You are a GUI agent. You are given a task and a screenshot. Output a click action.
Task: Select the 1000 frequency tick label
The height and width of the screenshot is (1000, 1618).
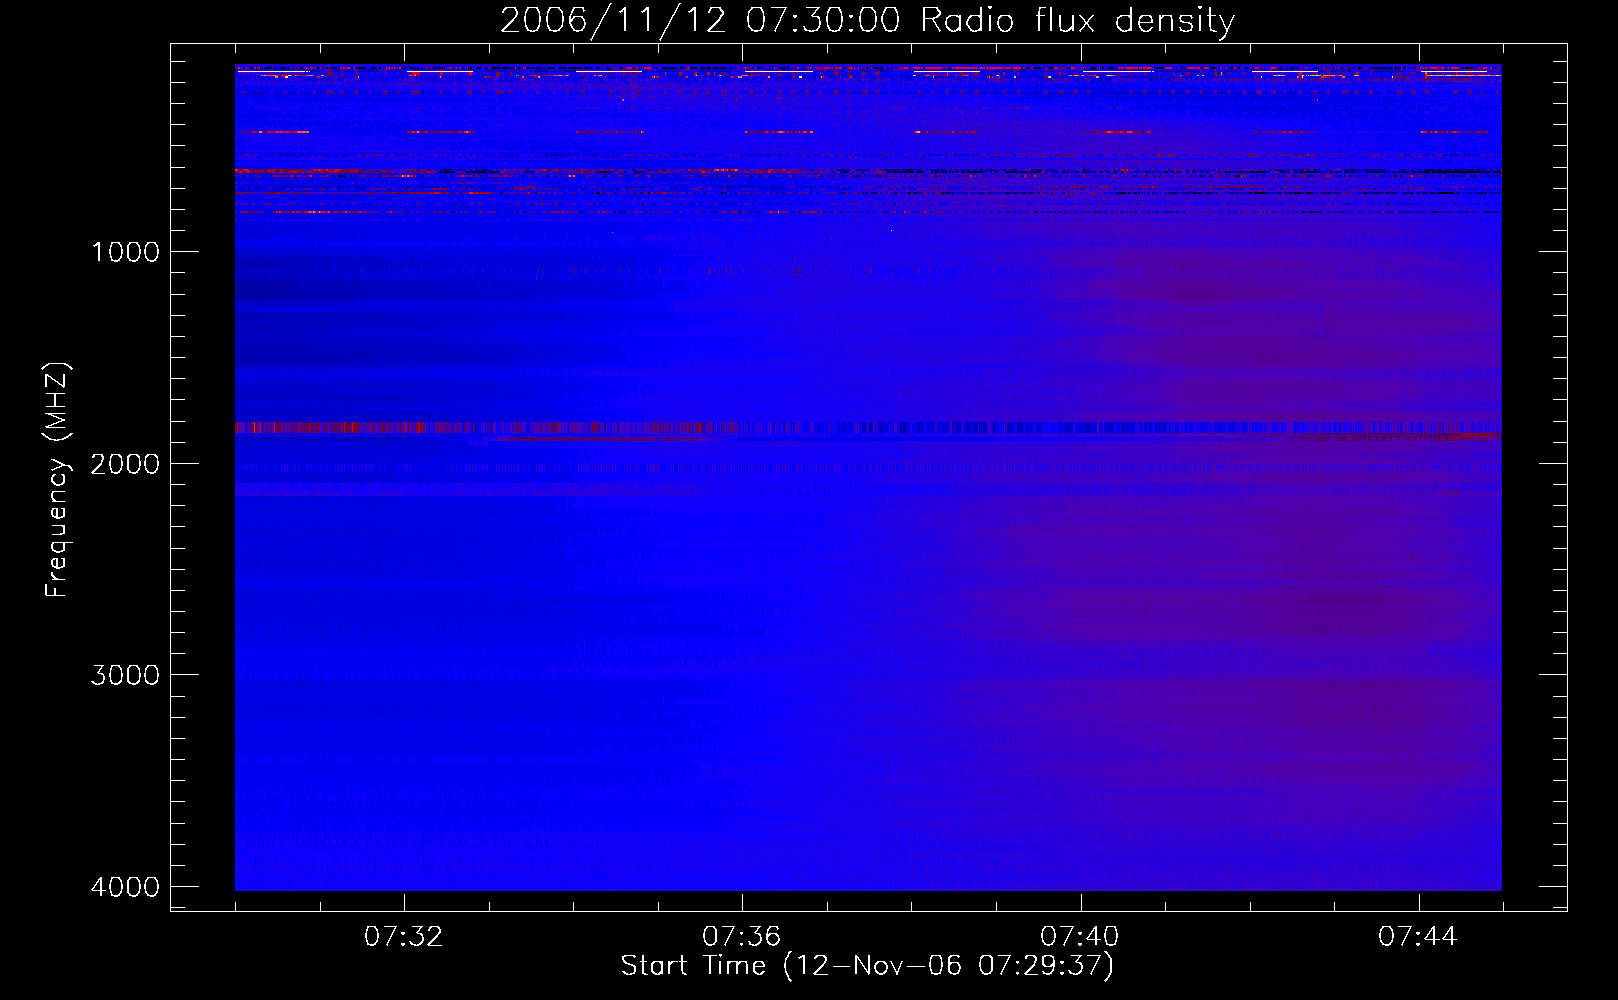pos(126,252)
